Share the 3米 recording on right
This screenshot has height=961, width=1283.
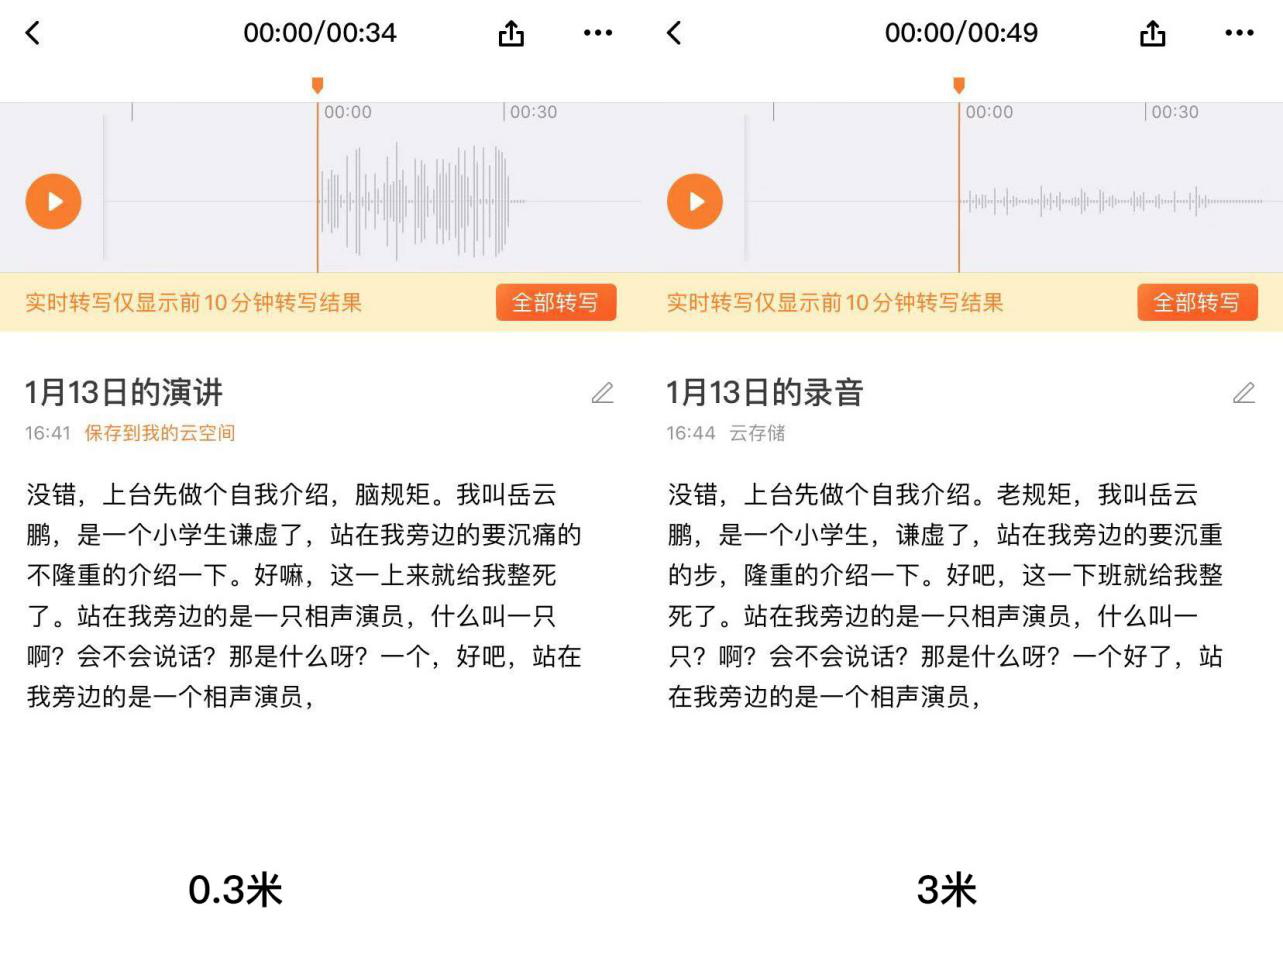click(x=1152, y=33)
